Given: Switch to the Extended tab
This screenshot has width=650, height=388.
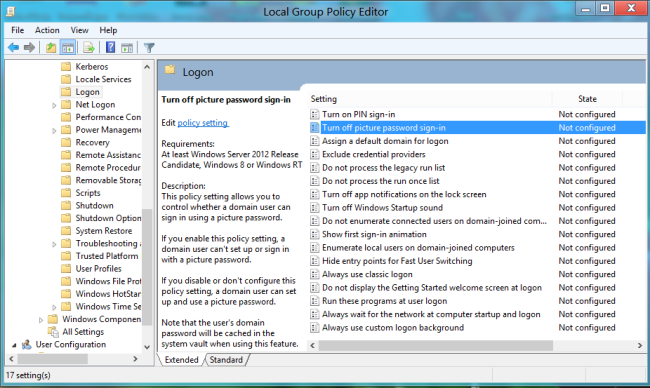Looking at the screenshot, I should (x=182, y=360).
